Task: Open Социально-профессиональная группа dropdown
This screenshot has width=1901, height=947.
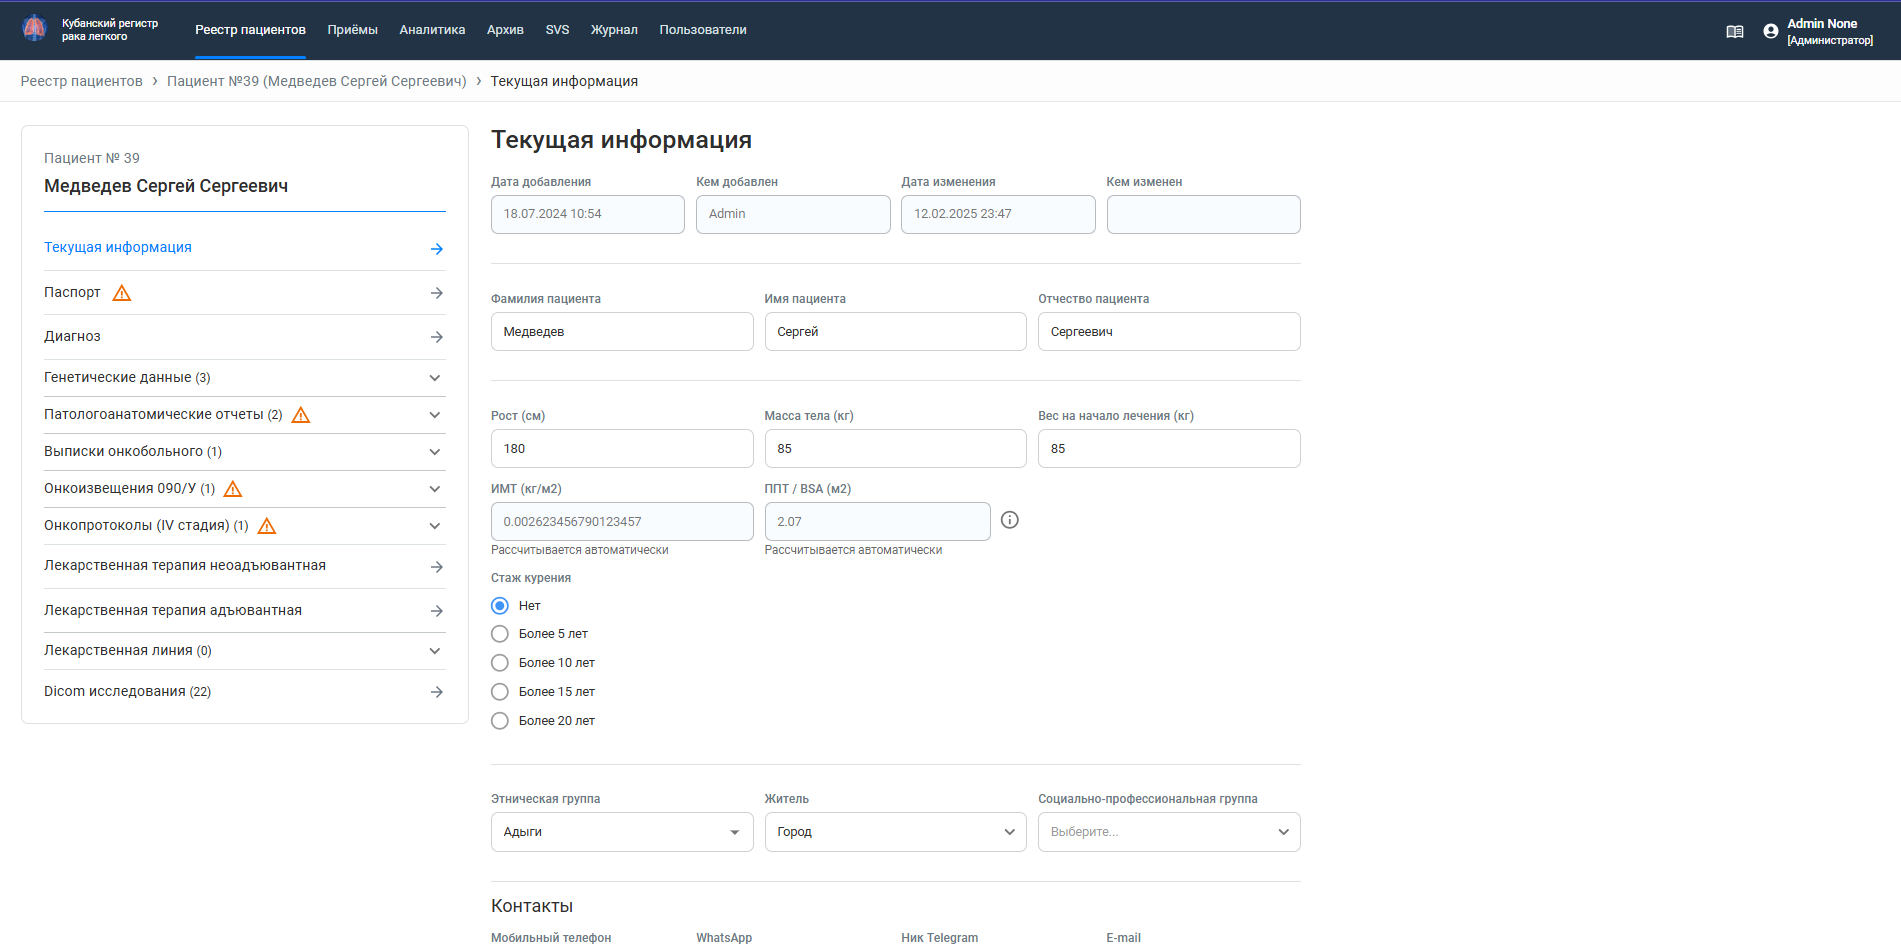Action: pos(1168,832)
